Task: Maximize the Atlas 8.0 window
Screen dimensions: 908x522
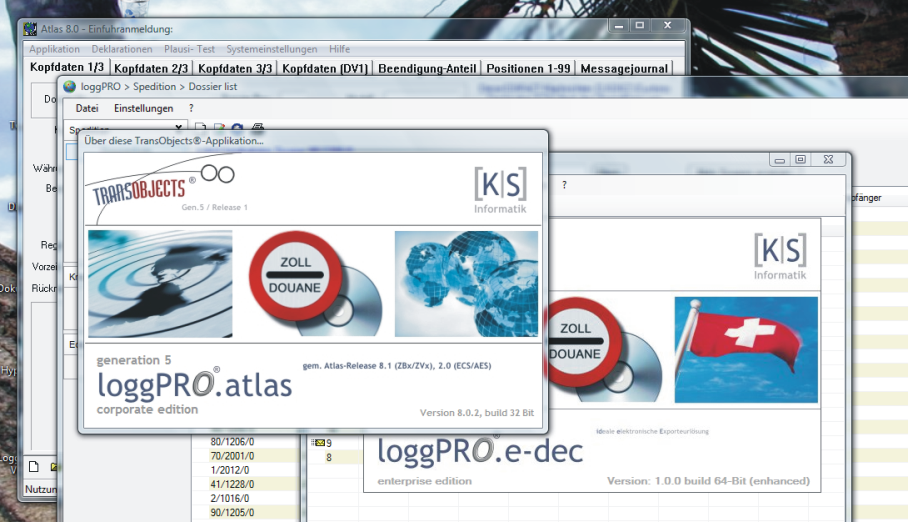Action: tap(640, 25)
